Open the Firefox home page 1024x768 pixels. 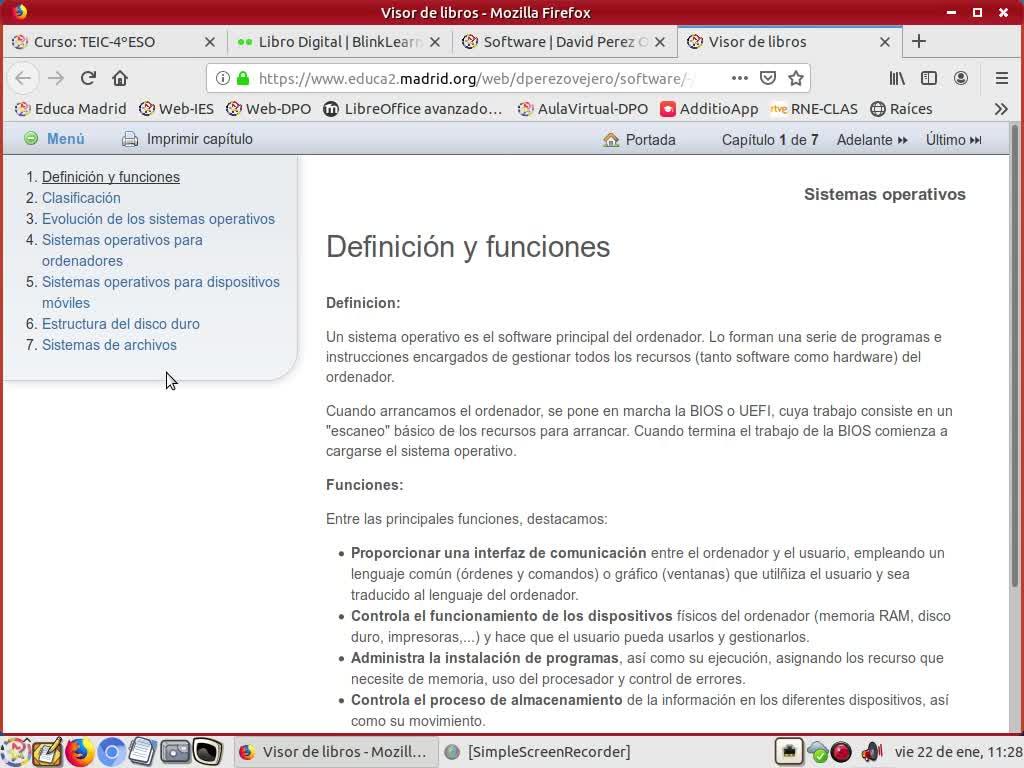click(120, 78)
